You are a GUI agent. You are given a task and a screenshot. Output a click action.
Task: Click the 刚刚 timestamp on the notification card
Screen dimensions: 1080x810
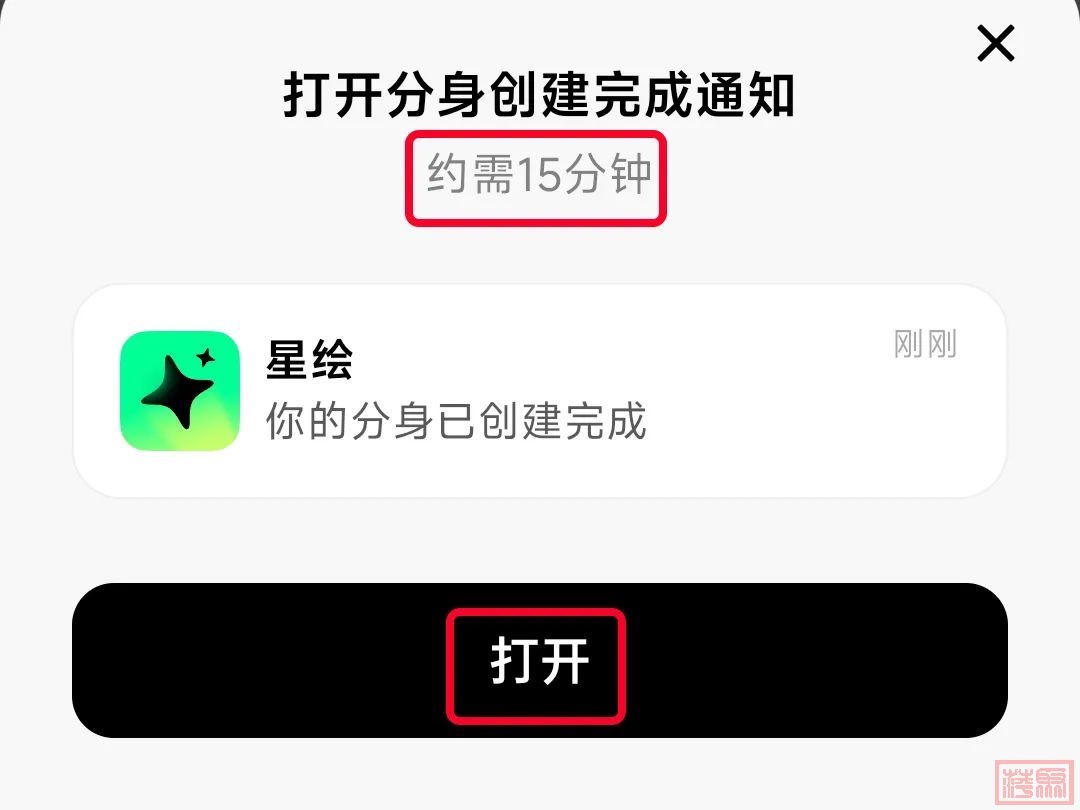(x=925, y=344)
